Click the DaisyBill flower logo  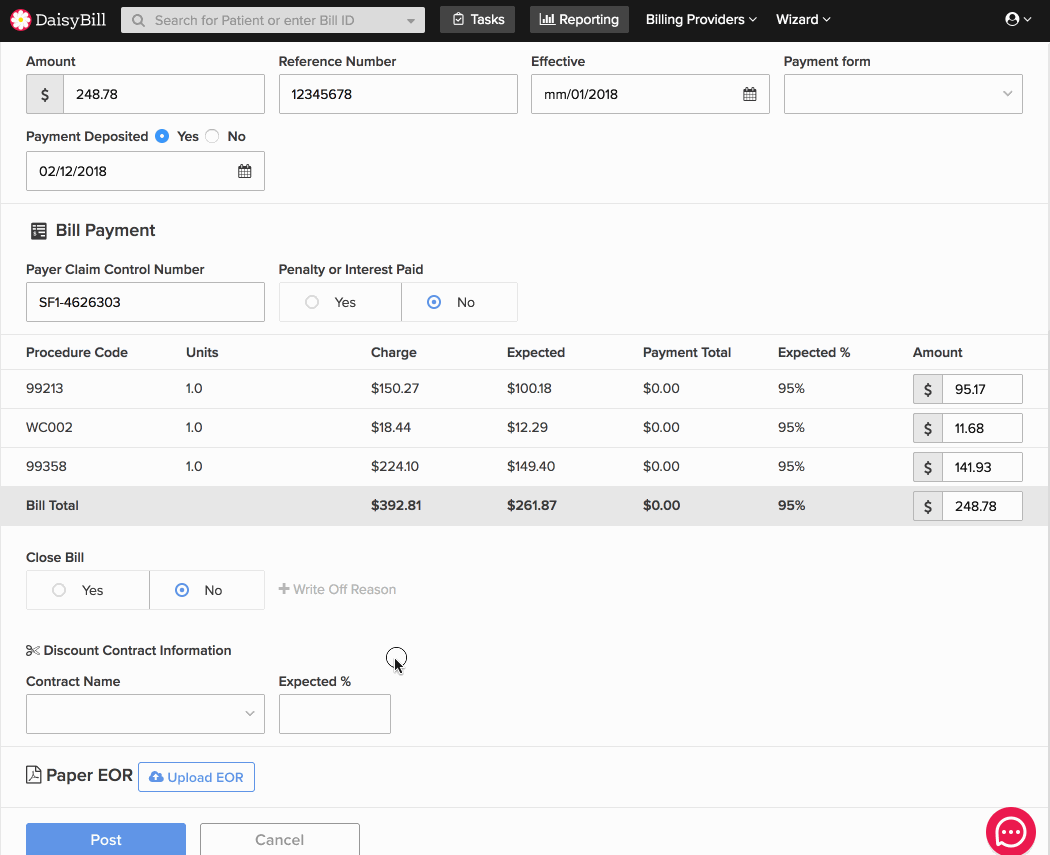coord(20,20)
